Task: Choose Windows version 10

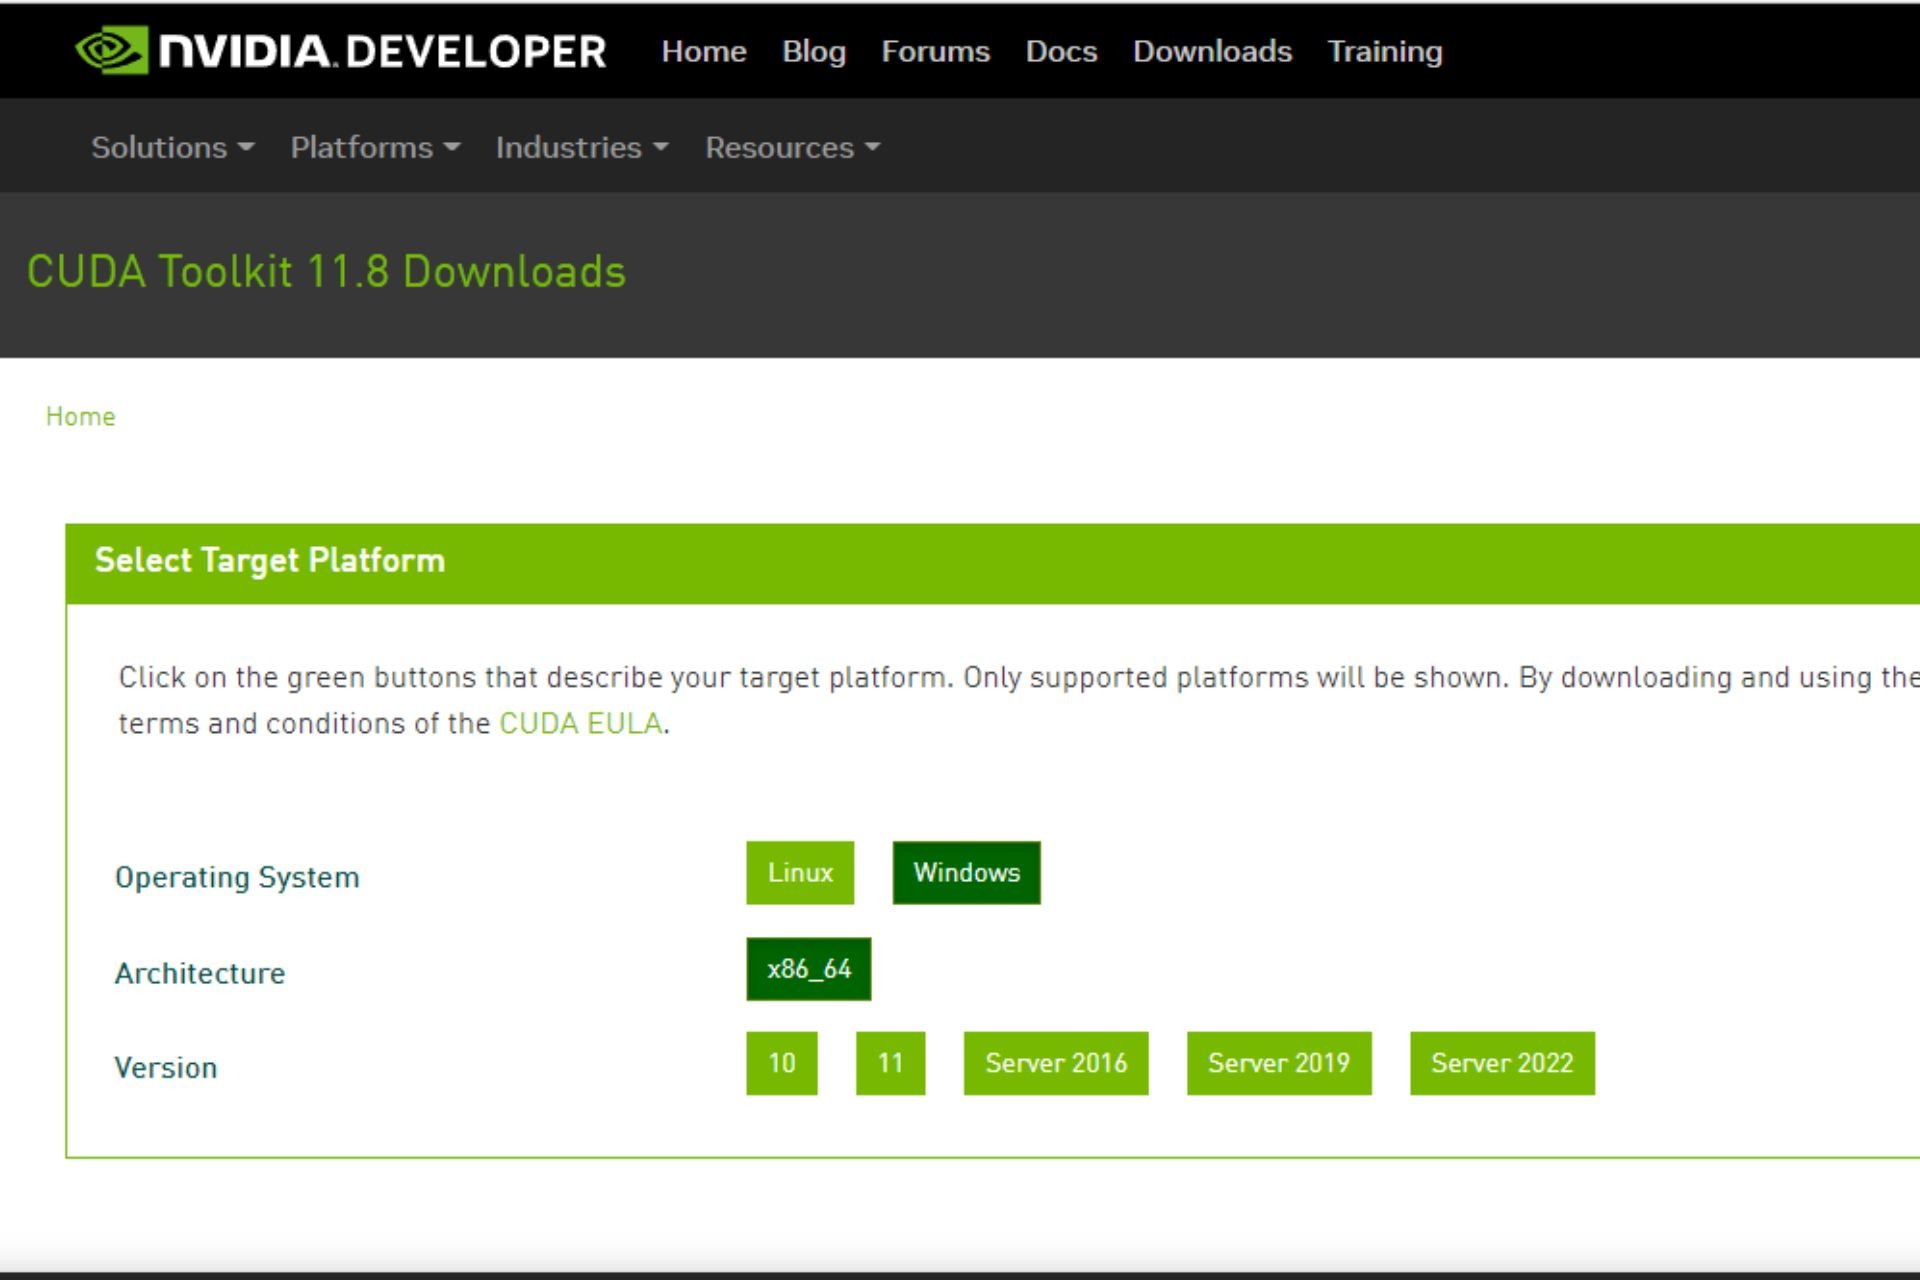Action: tap(781, 1063)
